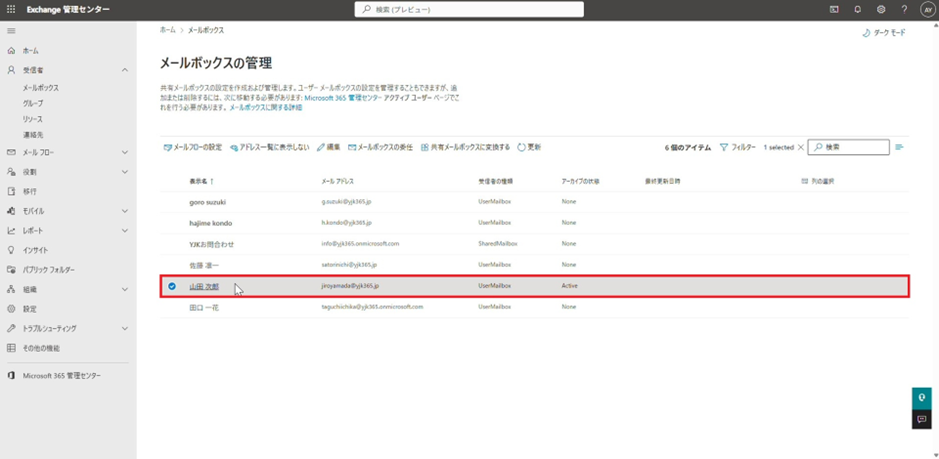
Task: Expand レポート section chevron
Action: [125, 231]
